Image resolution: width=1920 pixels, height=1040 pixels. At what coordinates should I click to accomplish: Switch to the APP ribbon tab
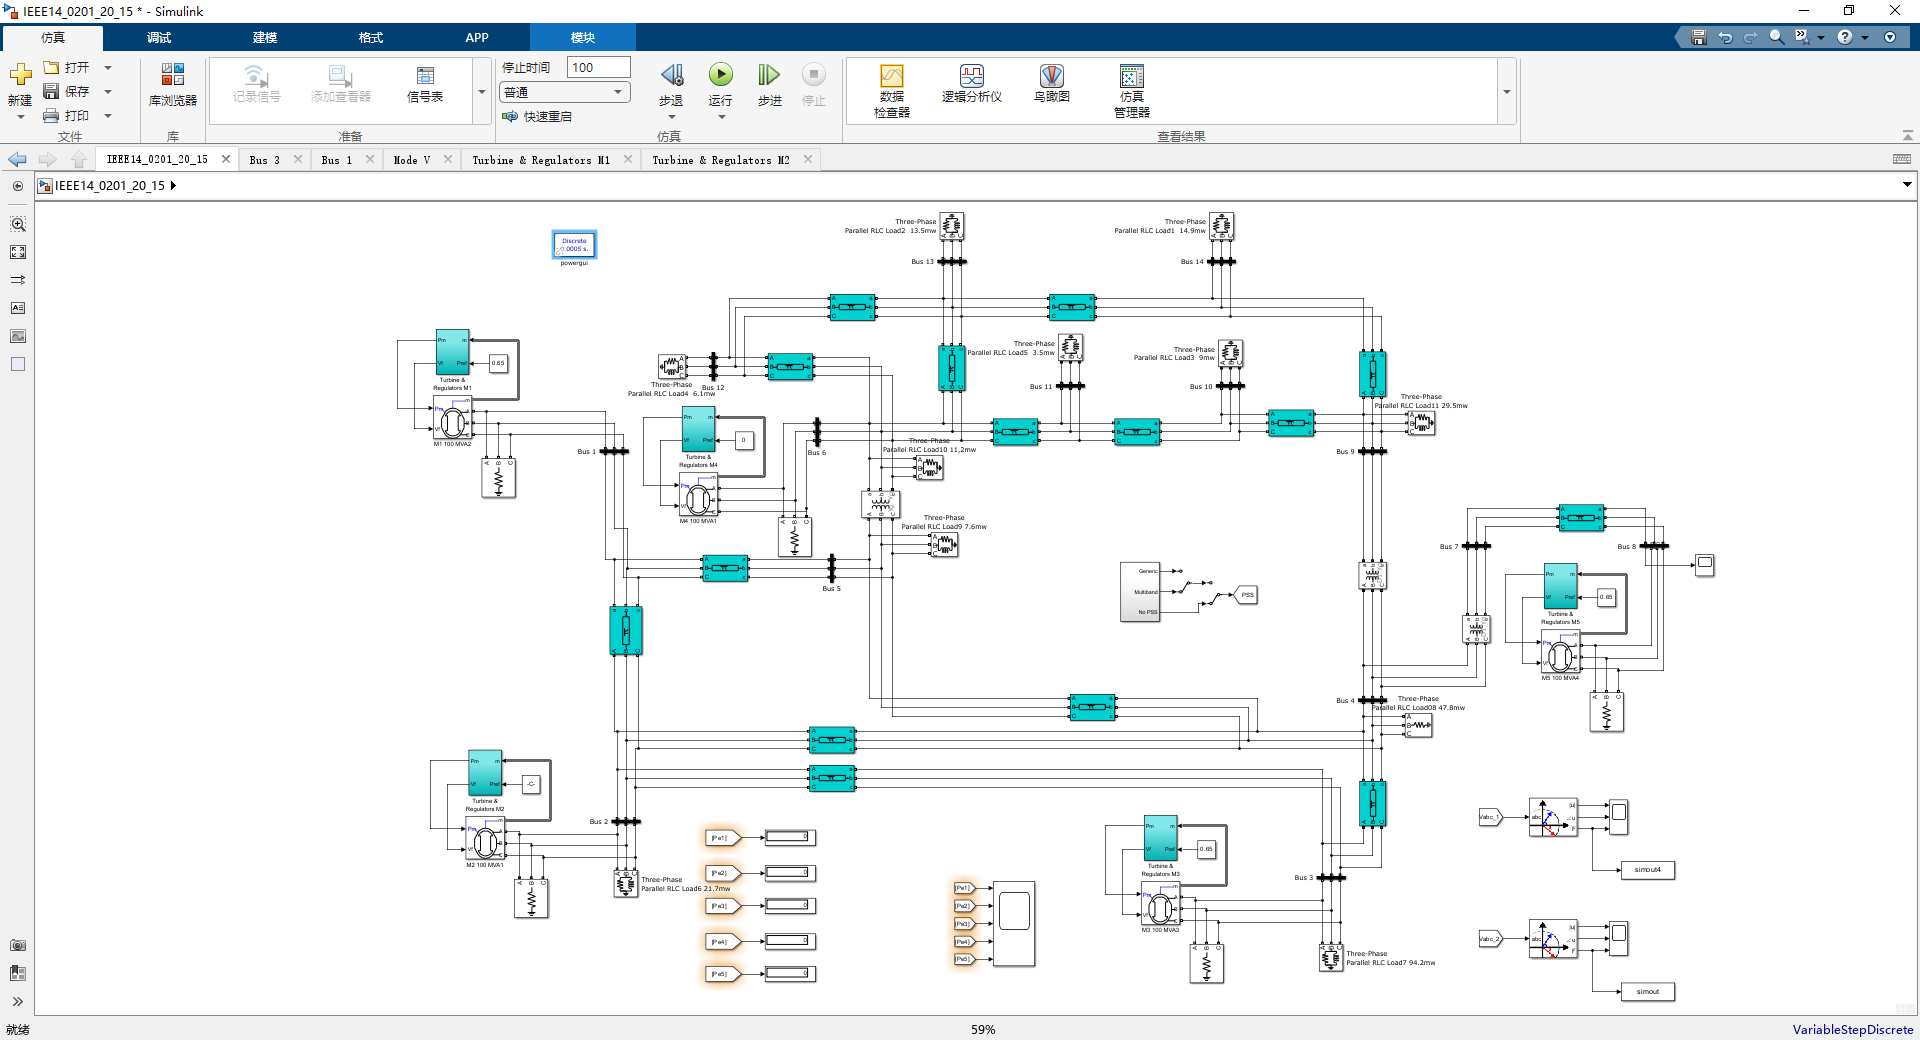[477, 38]
